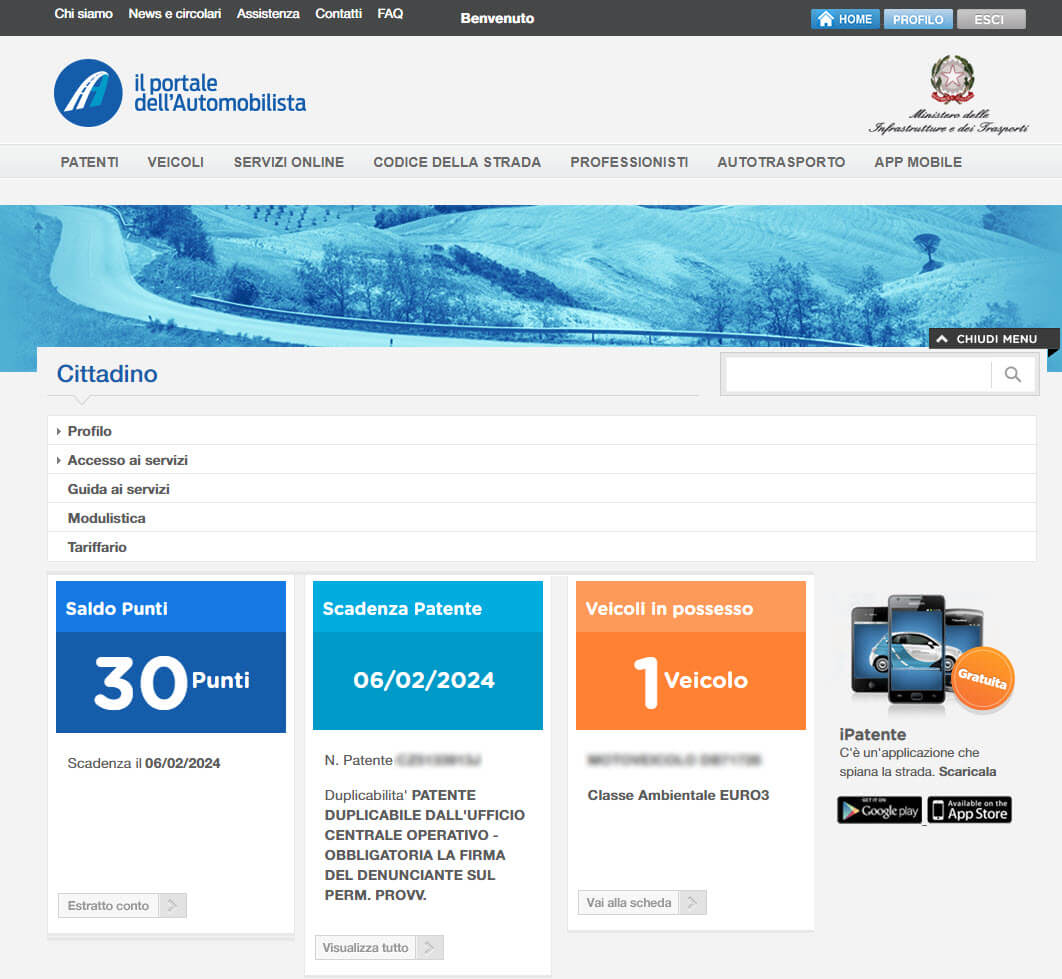This screenshot has height=979, width=1062.
Task: Click the Ministero delle Infrastrutture emblem
Action: 952,79
